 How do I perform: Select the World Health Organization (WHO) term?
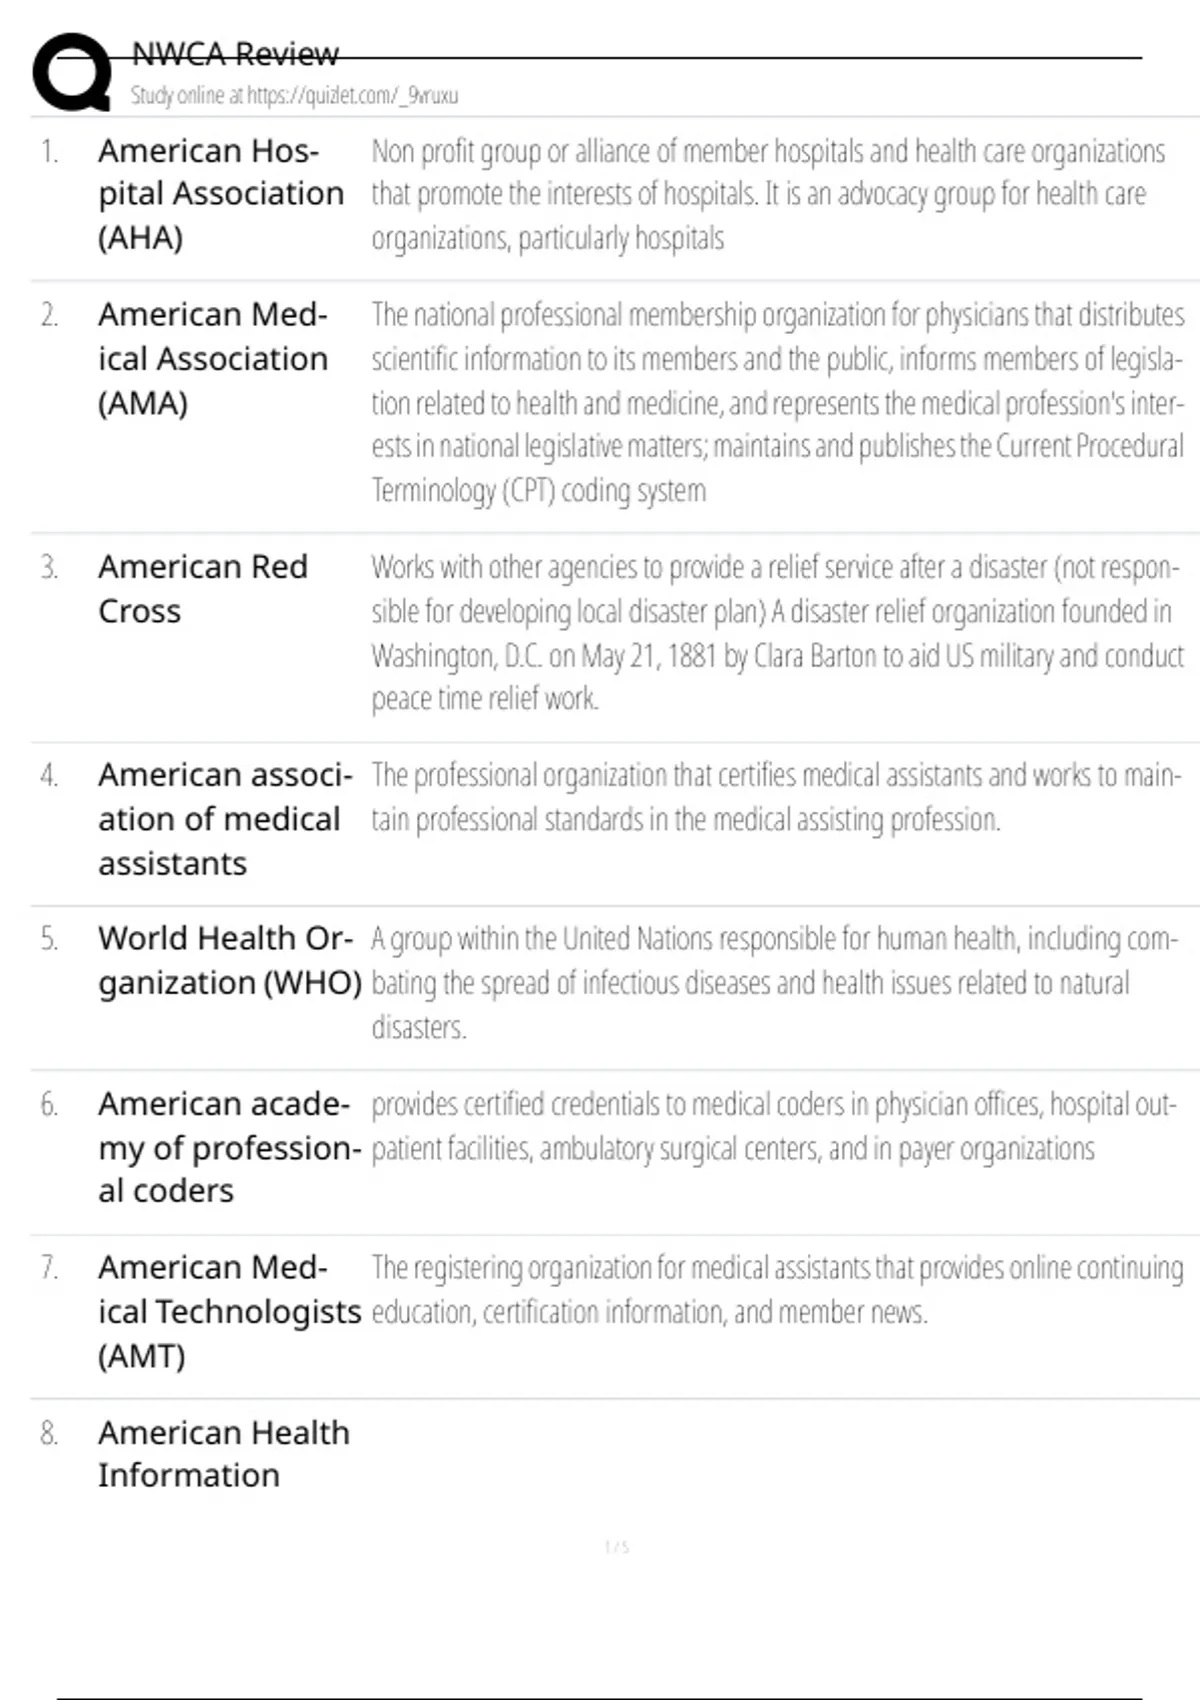[x=229, y=961]
